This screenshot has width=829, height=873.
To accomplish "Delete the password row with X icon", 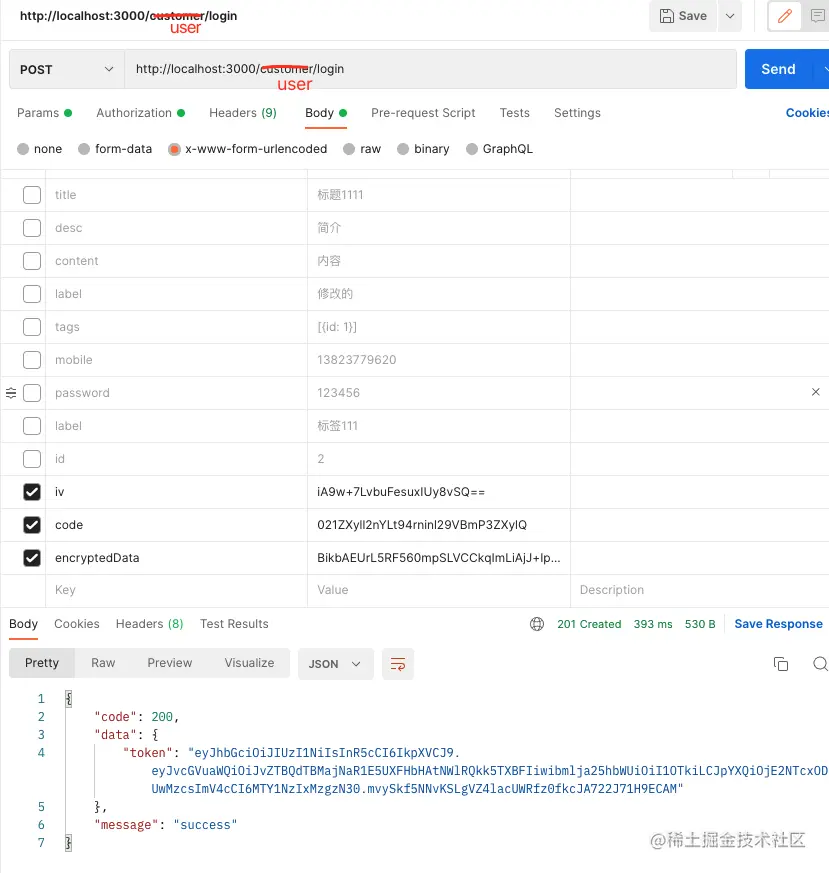I will (x=816, y=392).
